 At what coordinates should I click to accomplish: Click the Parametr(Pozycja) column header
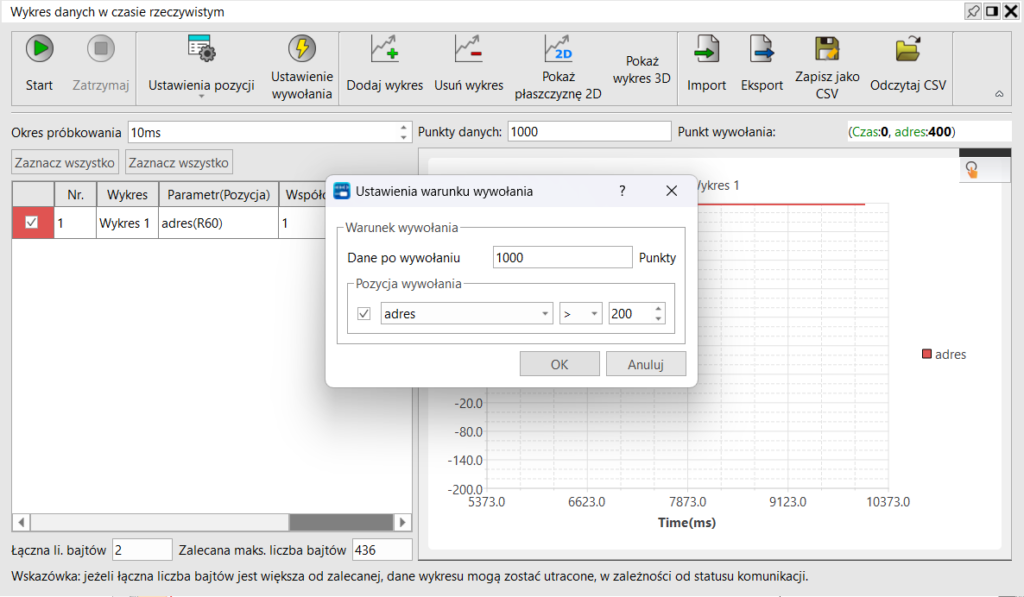pos(218,195)
